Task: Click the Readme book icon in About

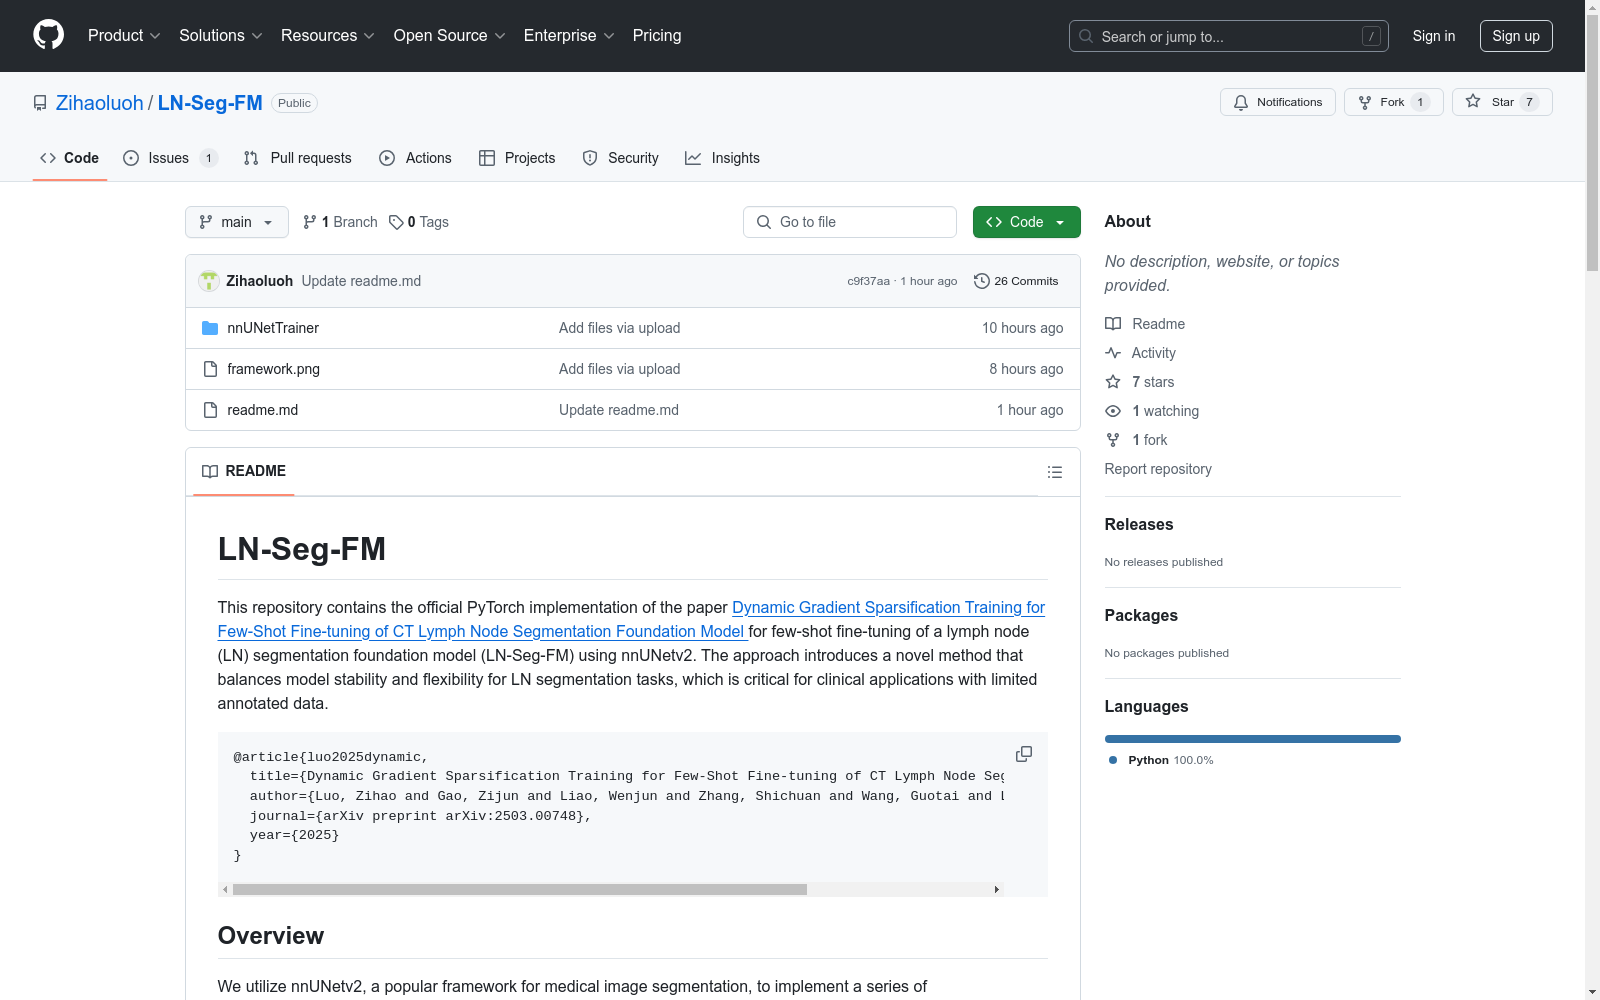Action: (1113, 324)
